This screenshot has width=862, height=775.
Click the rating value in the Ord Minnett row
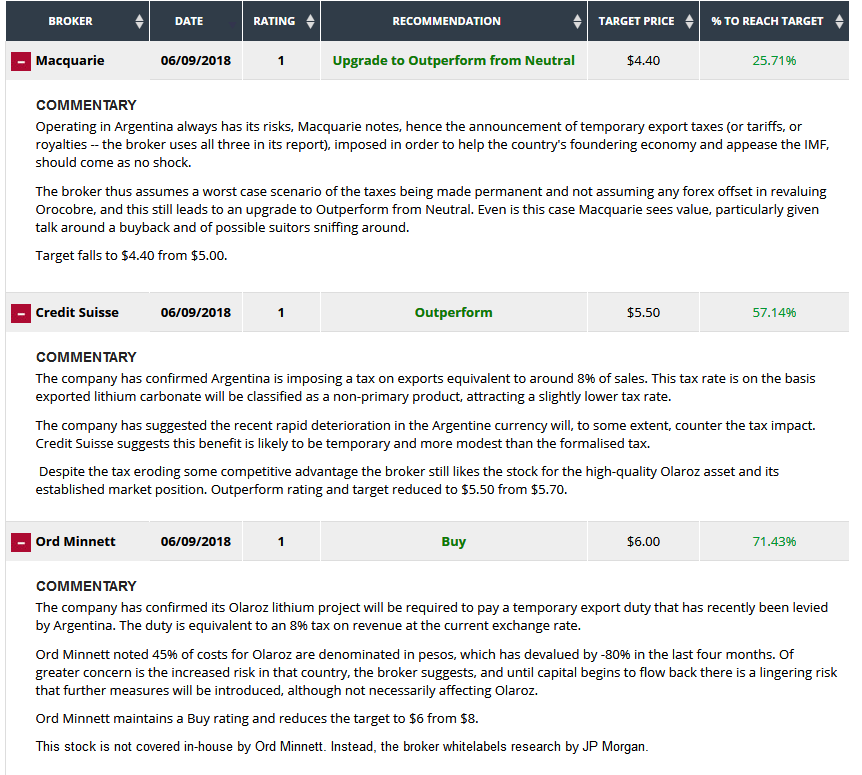[x=281, y=541]
